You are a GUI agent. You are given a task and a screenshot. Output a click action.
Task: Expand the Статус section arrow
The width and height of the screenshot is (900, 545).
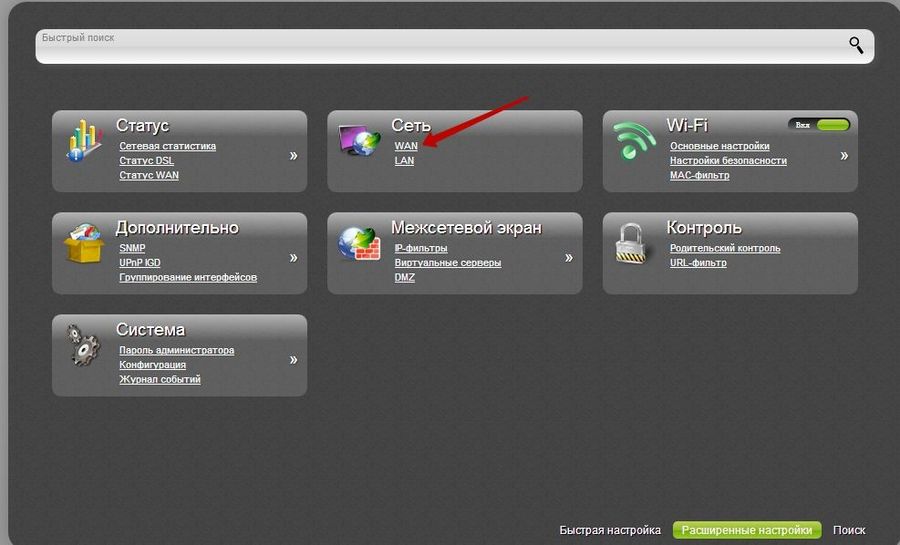point(293,155)
